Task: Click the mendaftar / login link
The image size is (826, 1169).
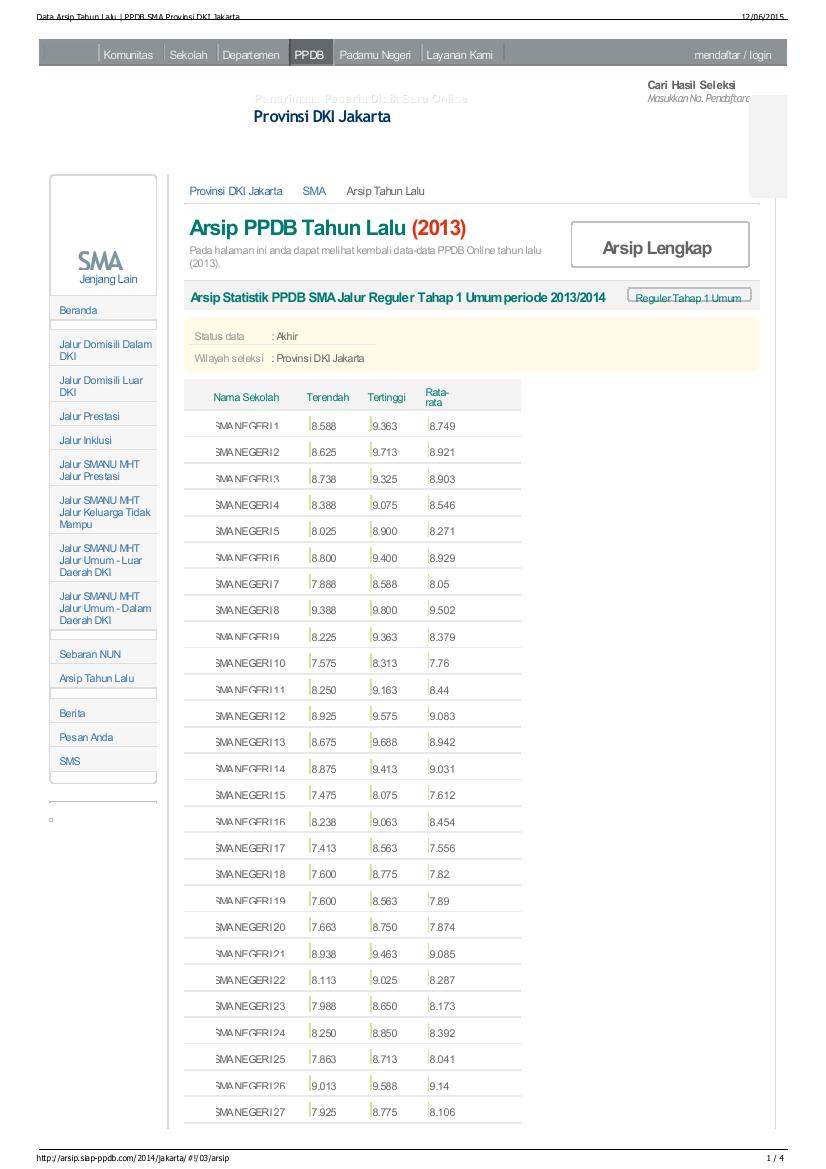Action: 733,55
